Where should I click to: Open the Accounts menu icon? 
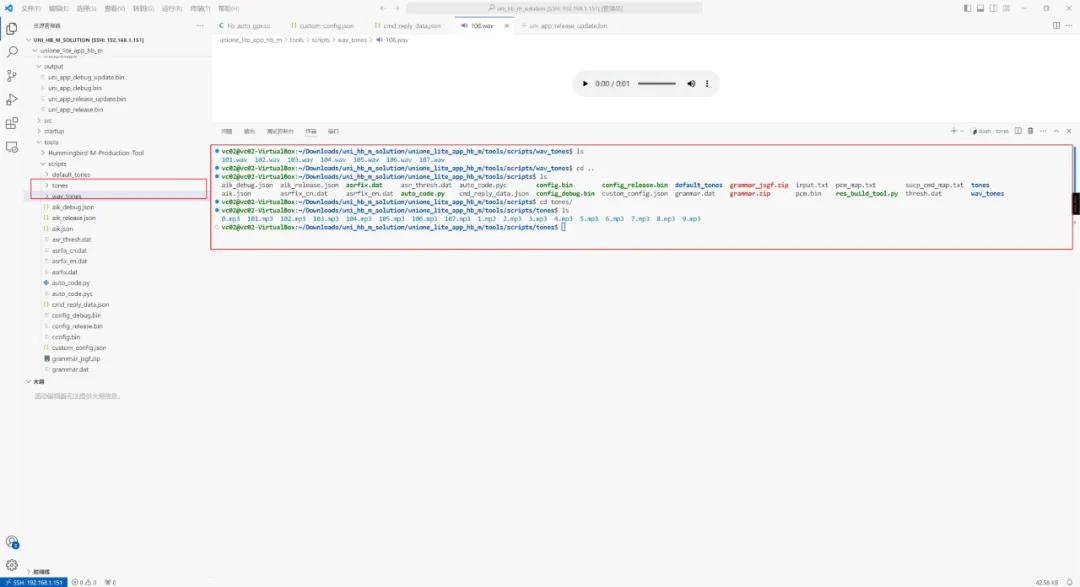tap(12, 542)
